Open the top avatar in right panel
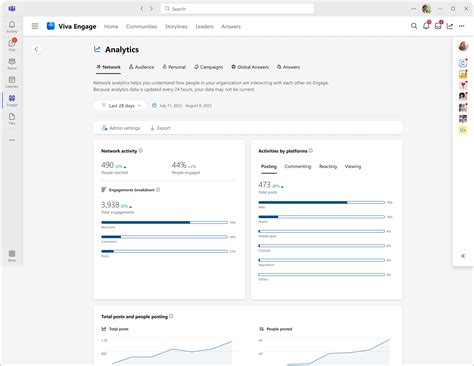This screenshot has width=474, height=366. click(x=463, y=46)
